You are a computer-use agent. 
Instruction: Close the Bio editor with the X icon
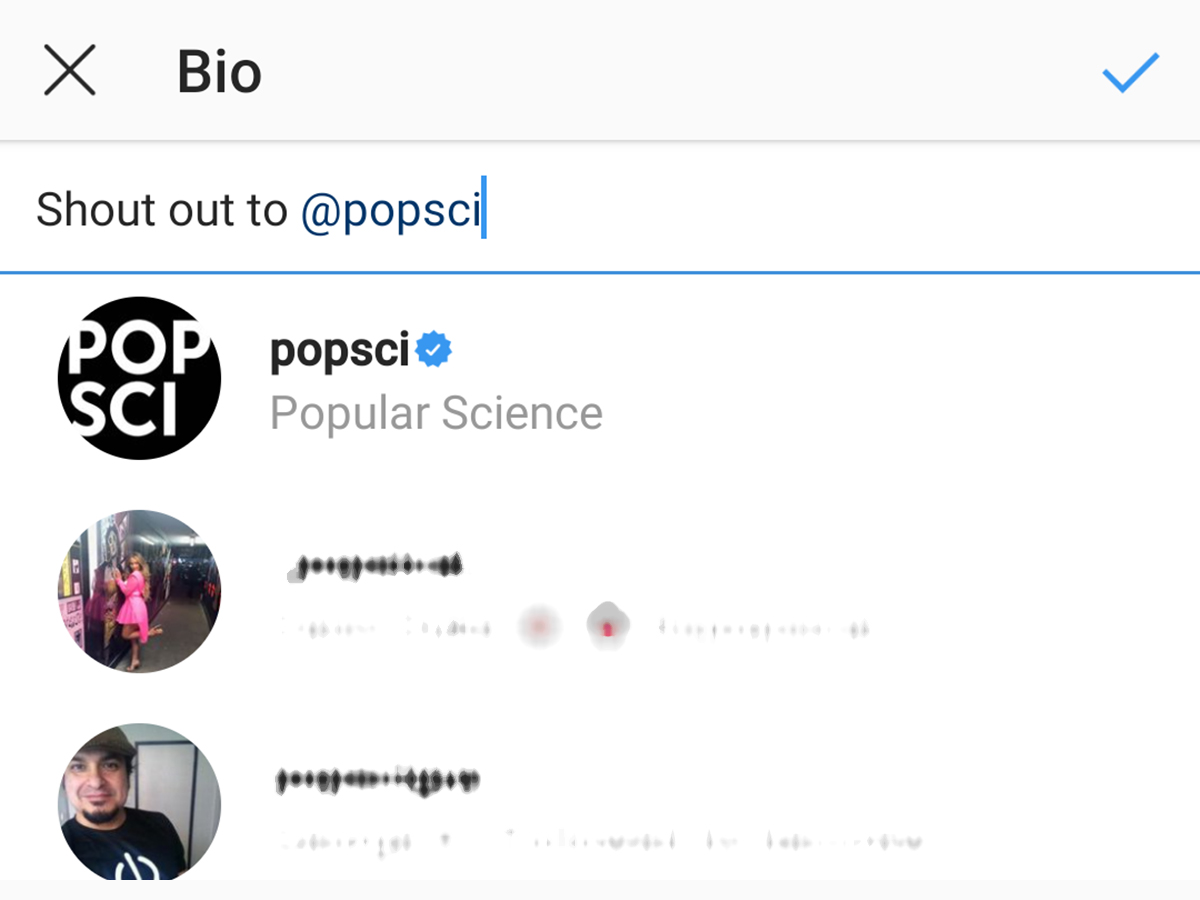tap(70, 71)
